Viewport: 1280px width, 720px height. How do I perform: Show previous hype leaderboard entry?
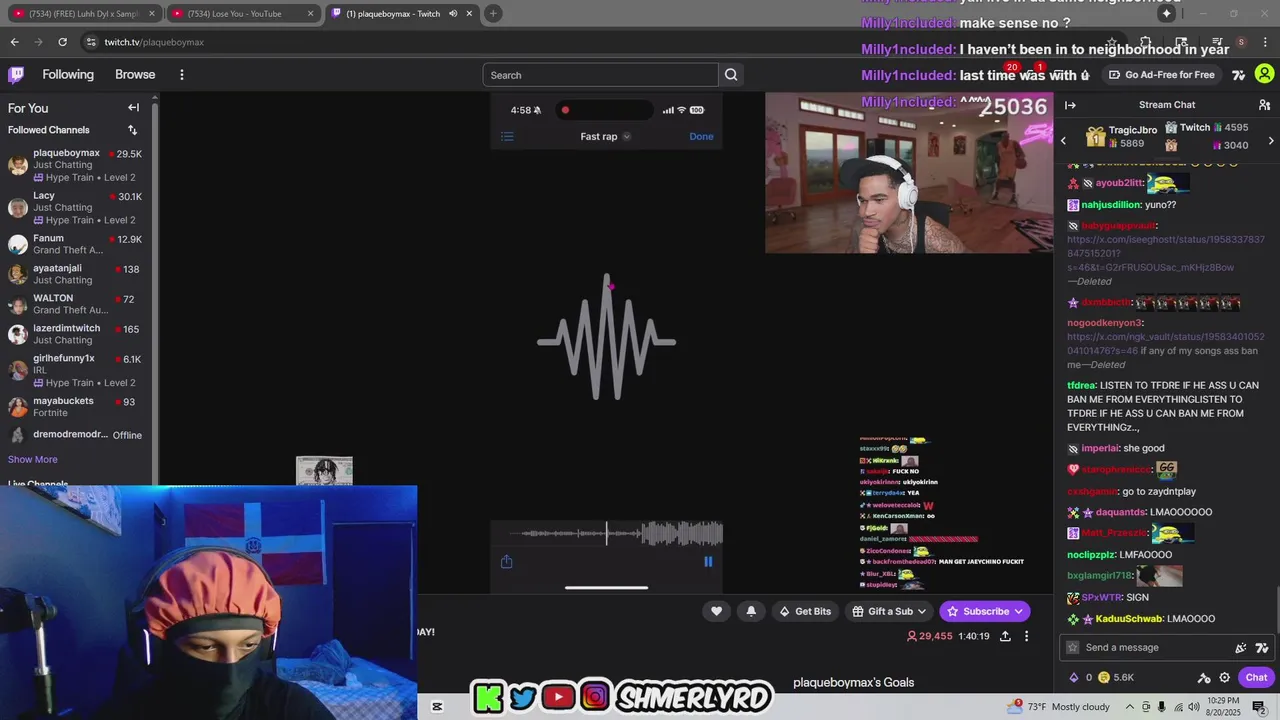(x=1063, y=140)
